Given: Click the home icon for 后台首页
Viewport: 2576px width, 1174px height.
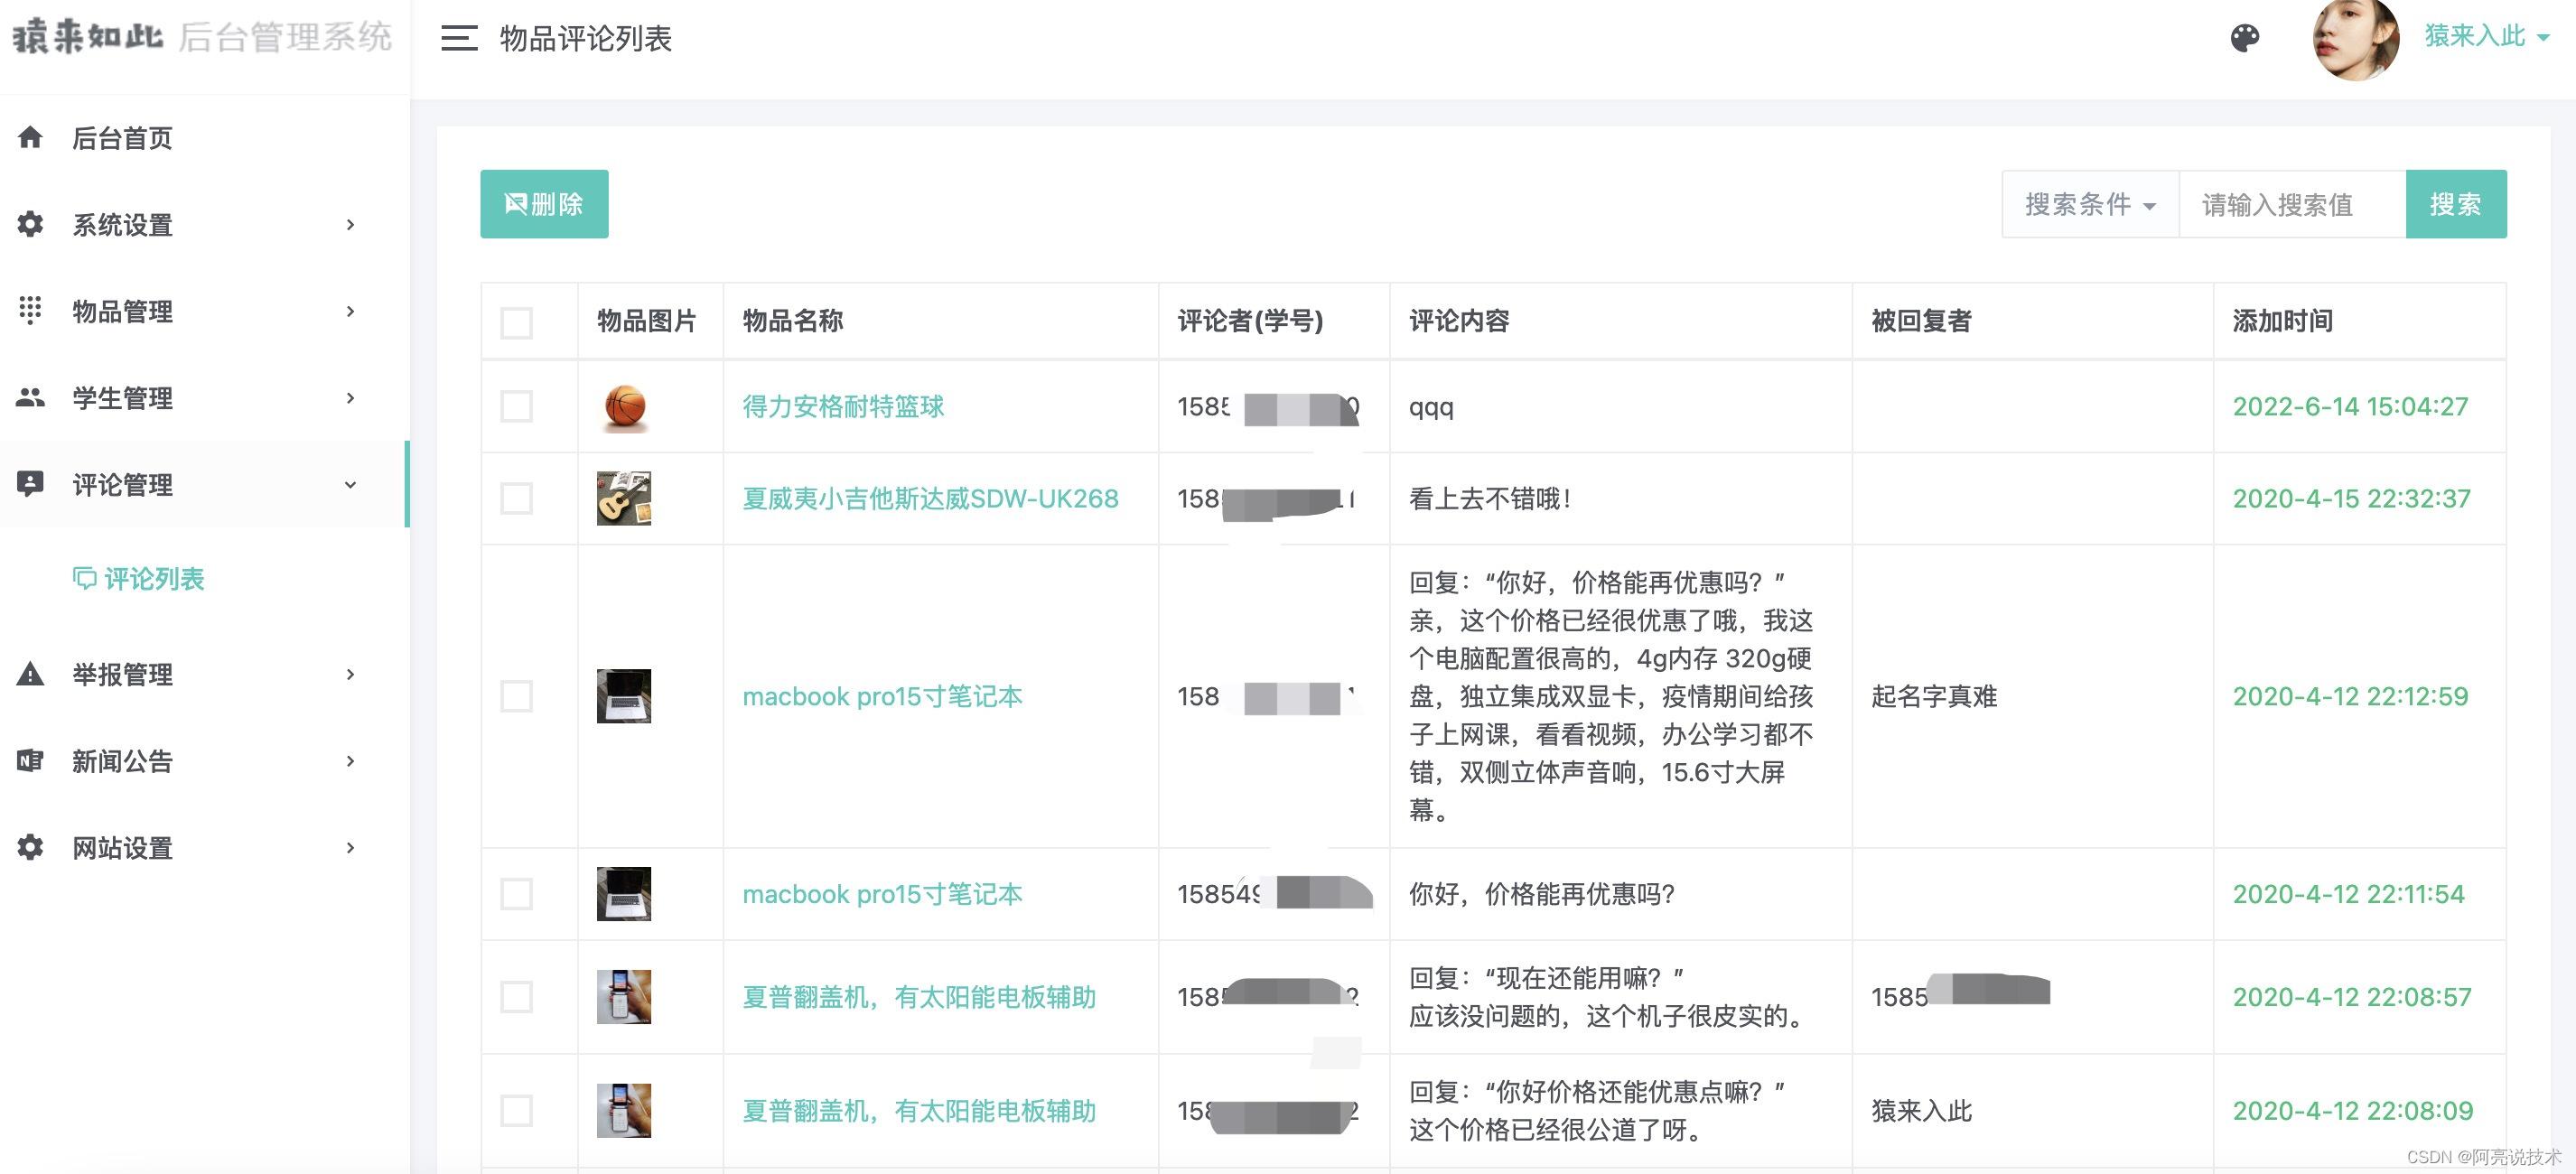Looking at the screenshot, I should (x=30, y=137).
